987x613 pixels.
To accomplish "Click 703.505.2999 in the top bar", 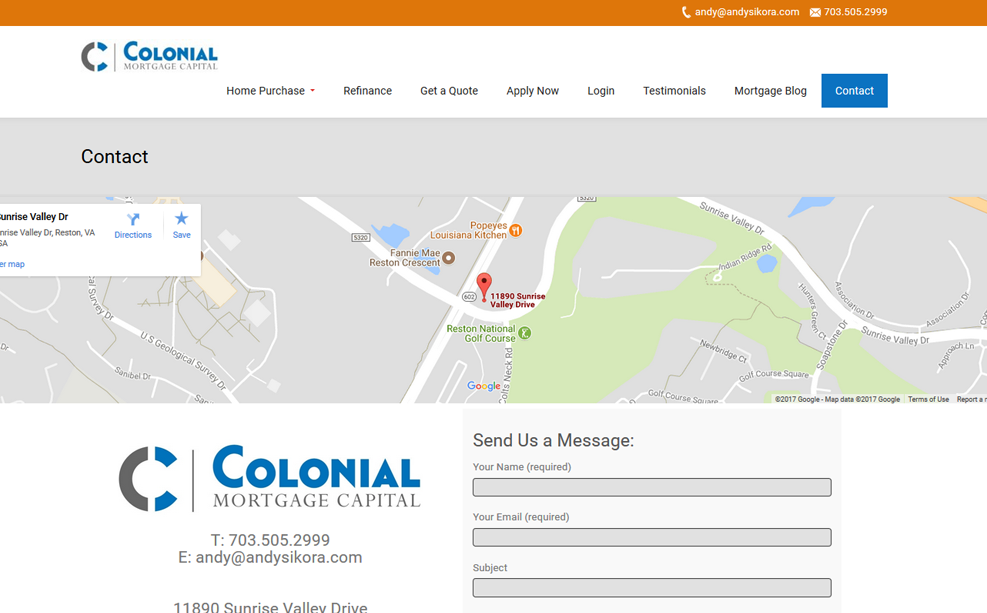I will click(x=855, y=12).
